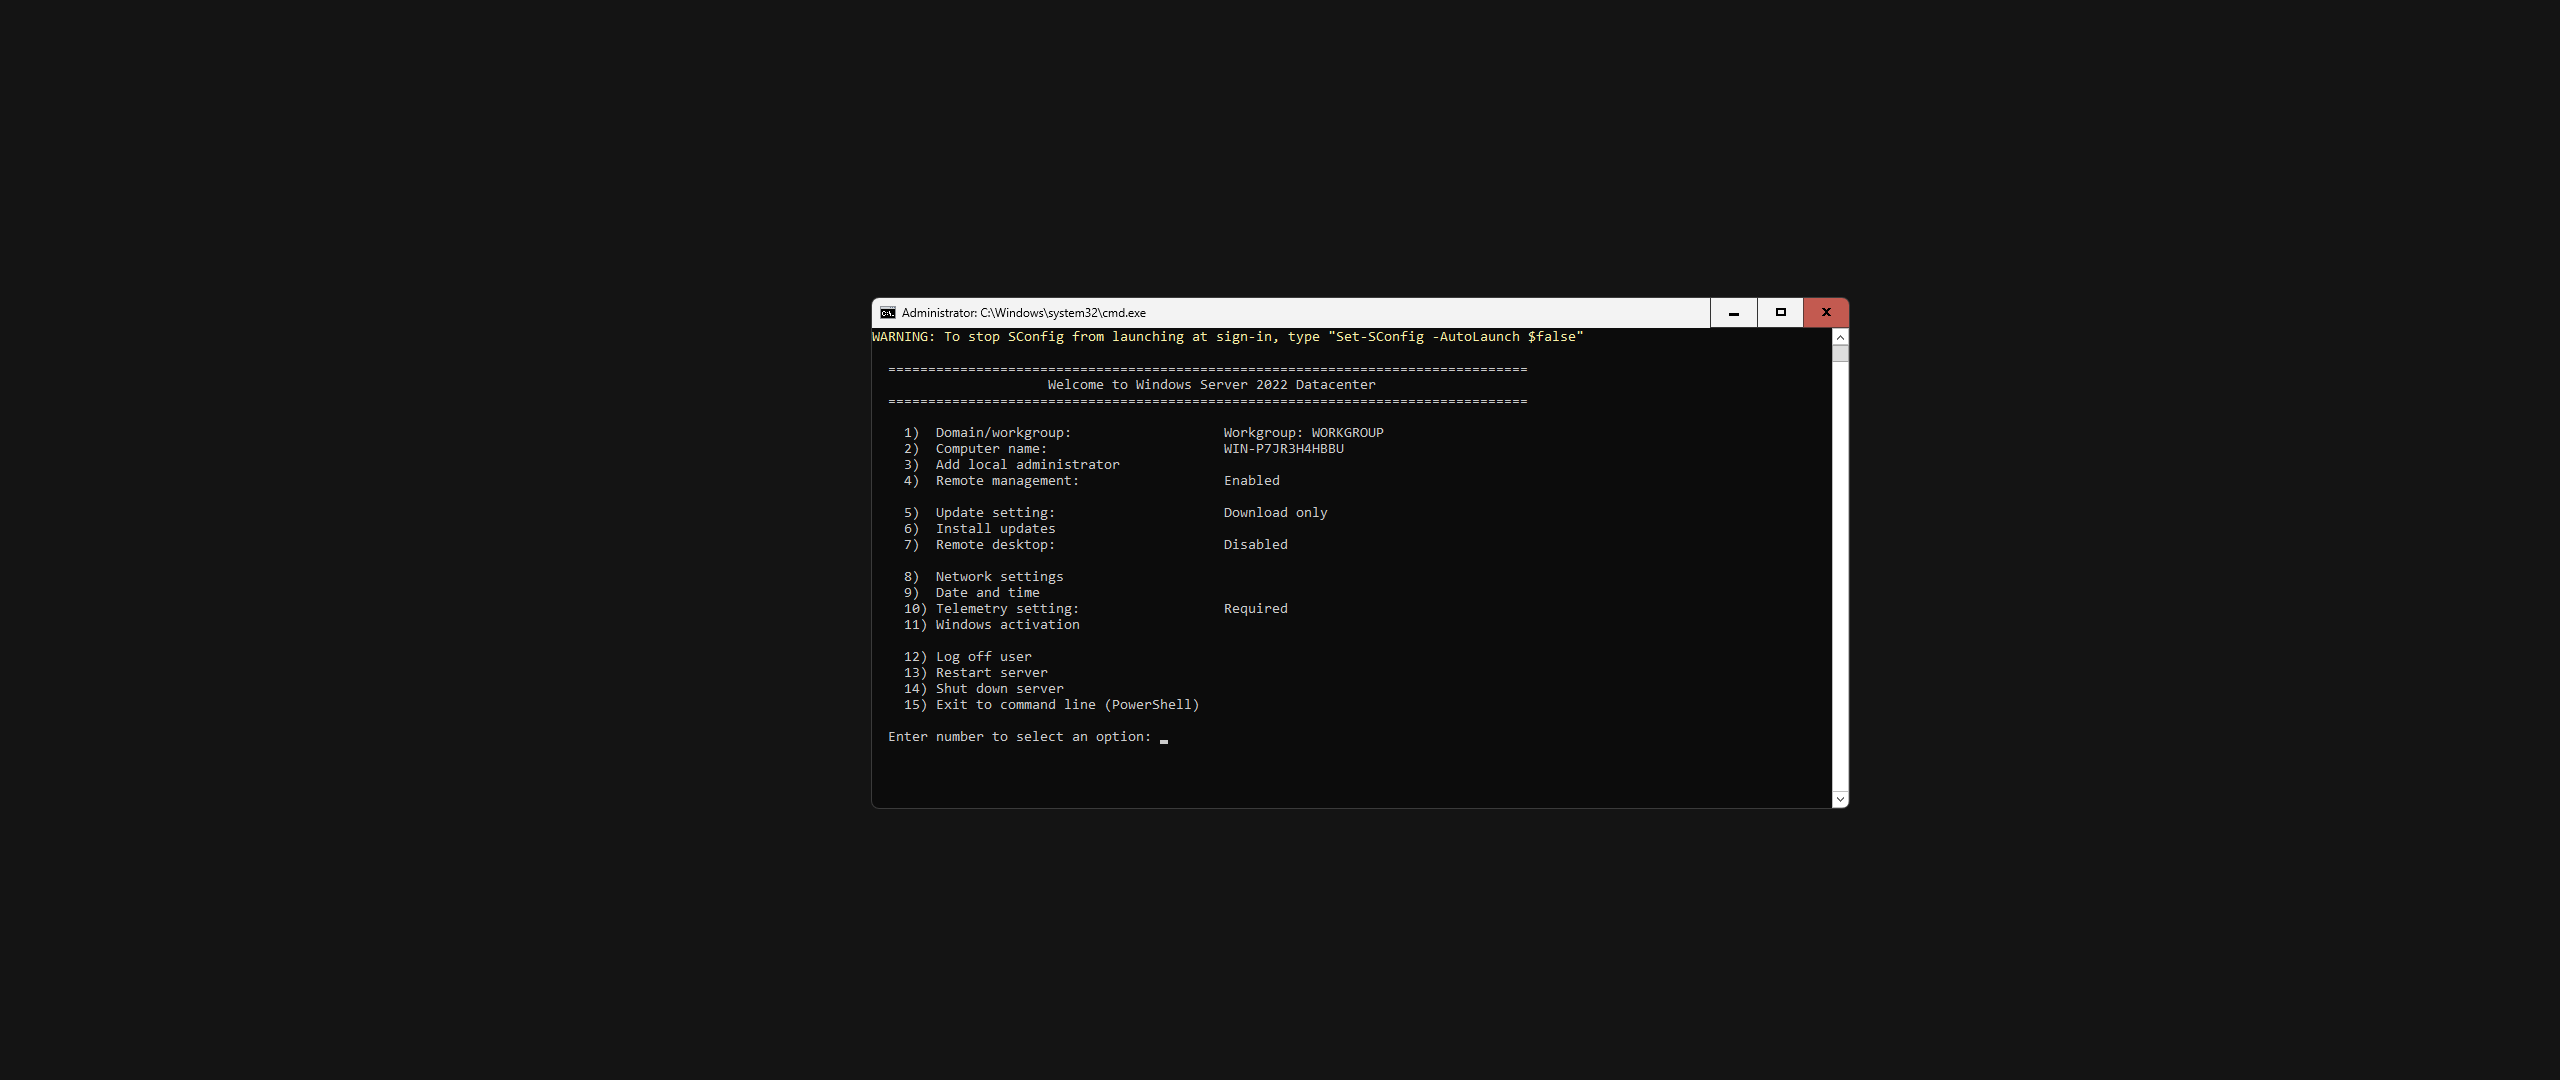Image resolution: width=2560 pixels, height=1080 pixels.
Task: Maximize the command prompt window
Action: coord(1780,313)
